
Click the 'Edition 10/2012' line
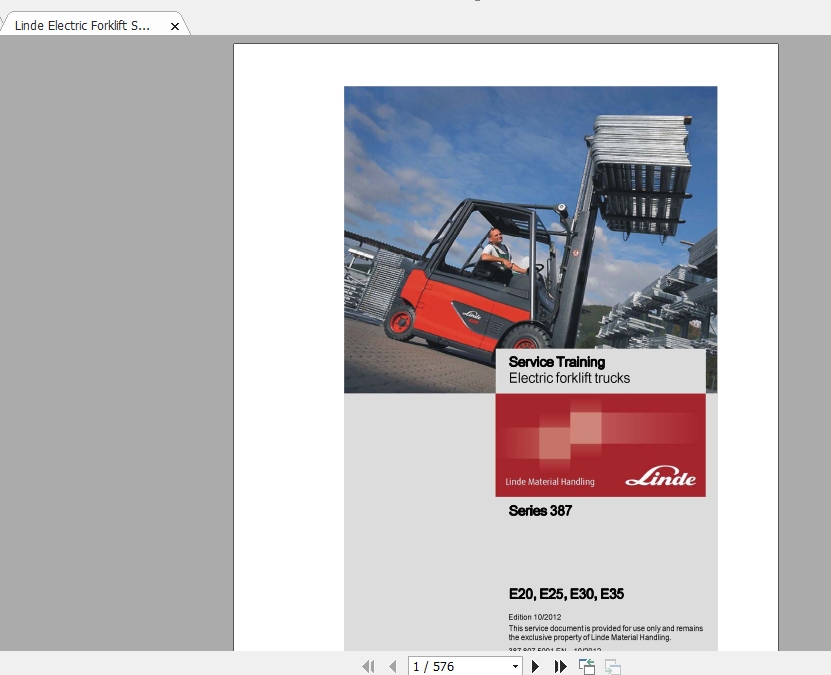[534, 617]
